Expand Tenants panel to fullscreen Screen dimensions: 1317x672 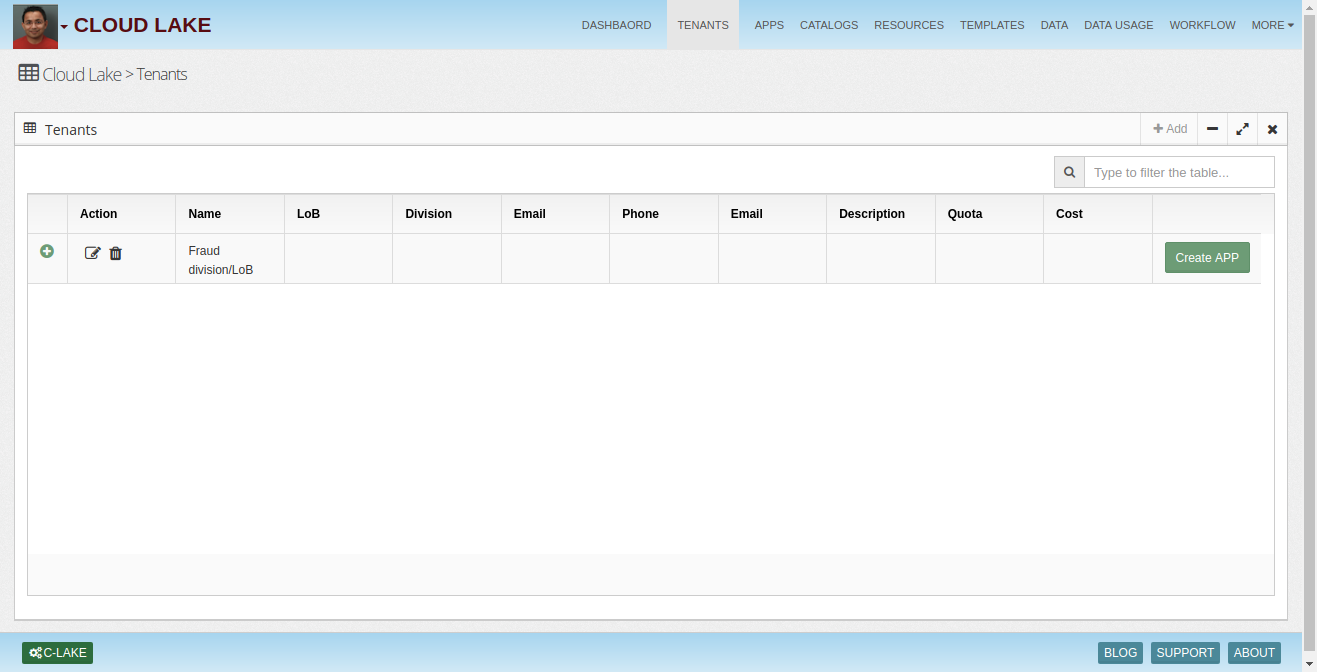tap(1242, 129)
